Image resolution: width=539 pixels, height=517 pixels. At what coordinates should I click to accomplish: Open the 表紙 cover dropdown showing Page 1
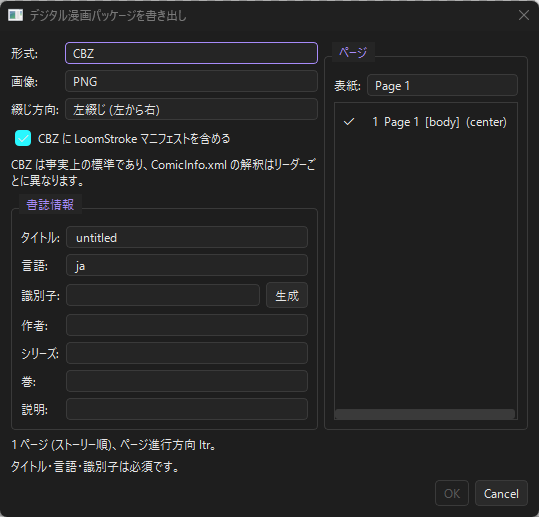pos(442,85)
